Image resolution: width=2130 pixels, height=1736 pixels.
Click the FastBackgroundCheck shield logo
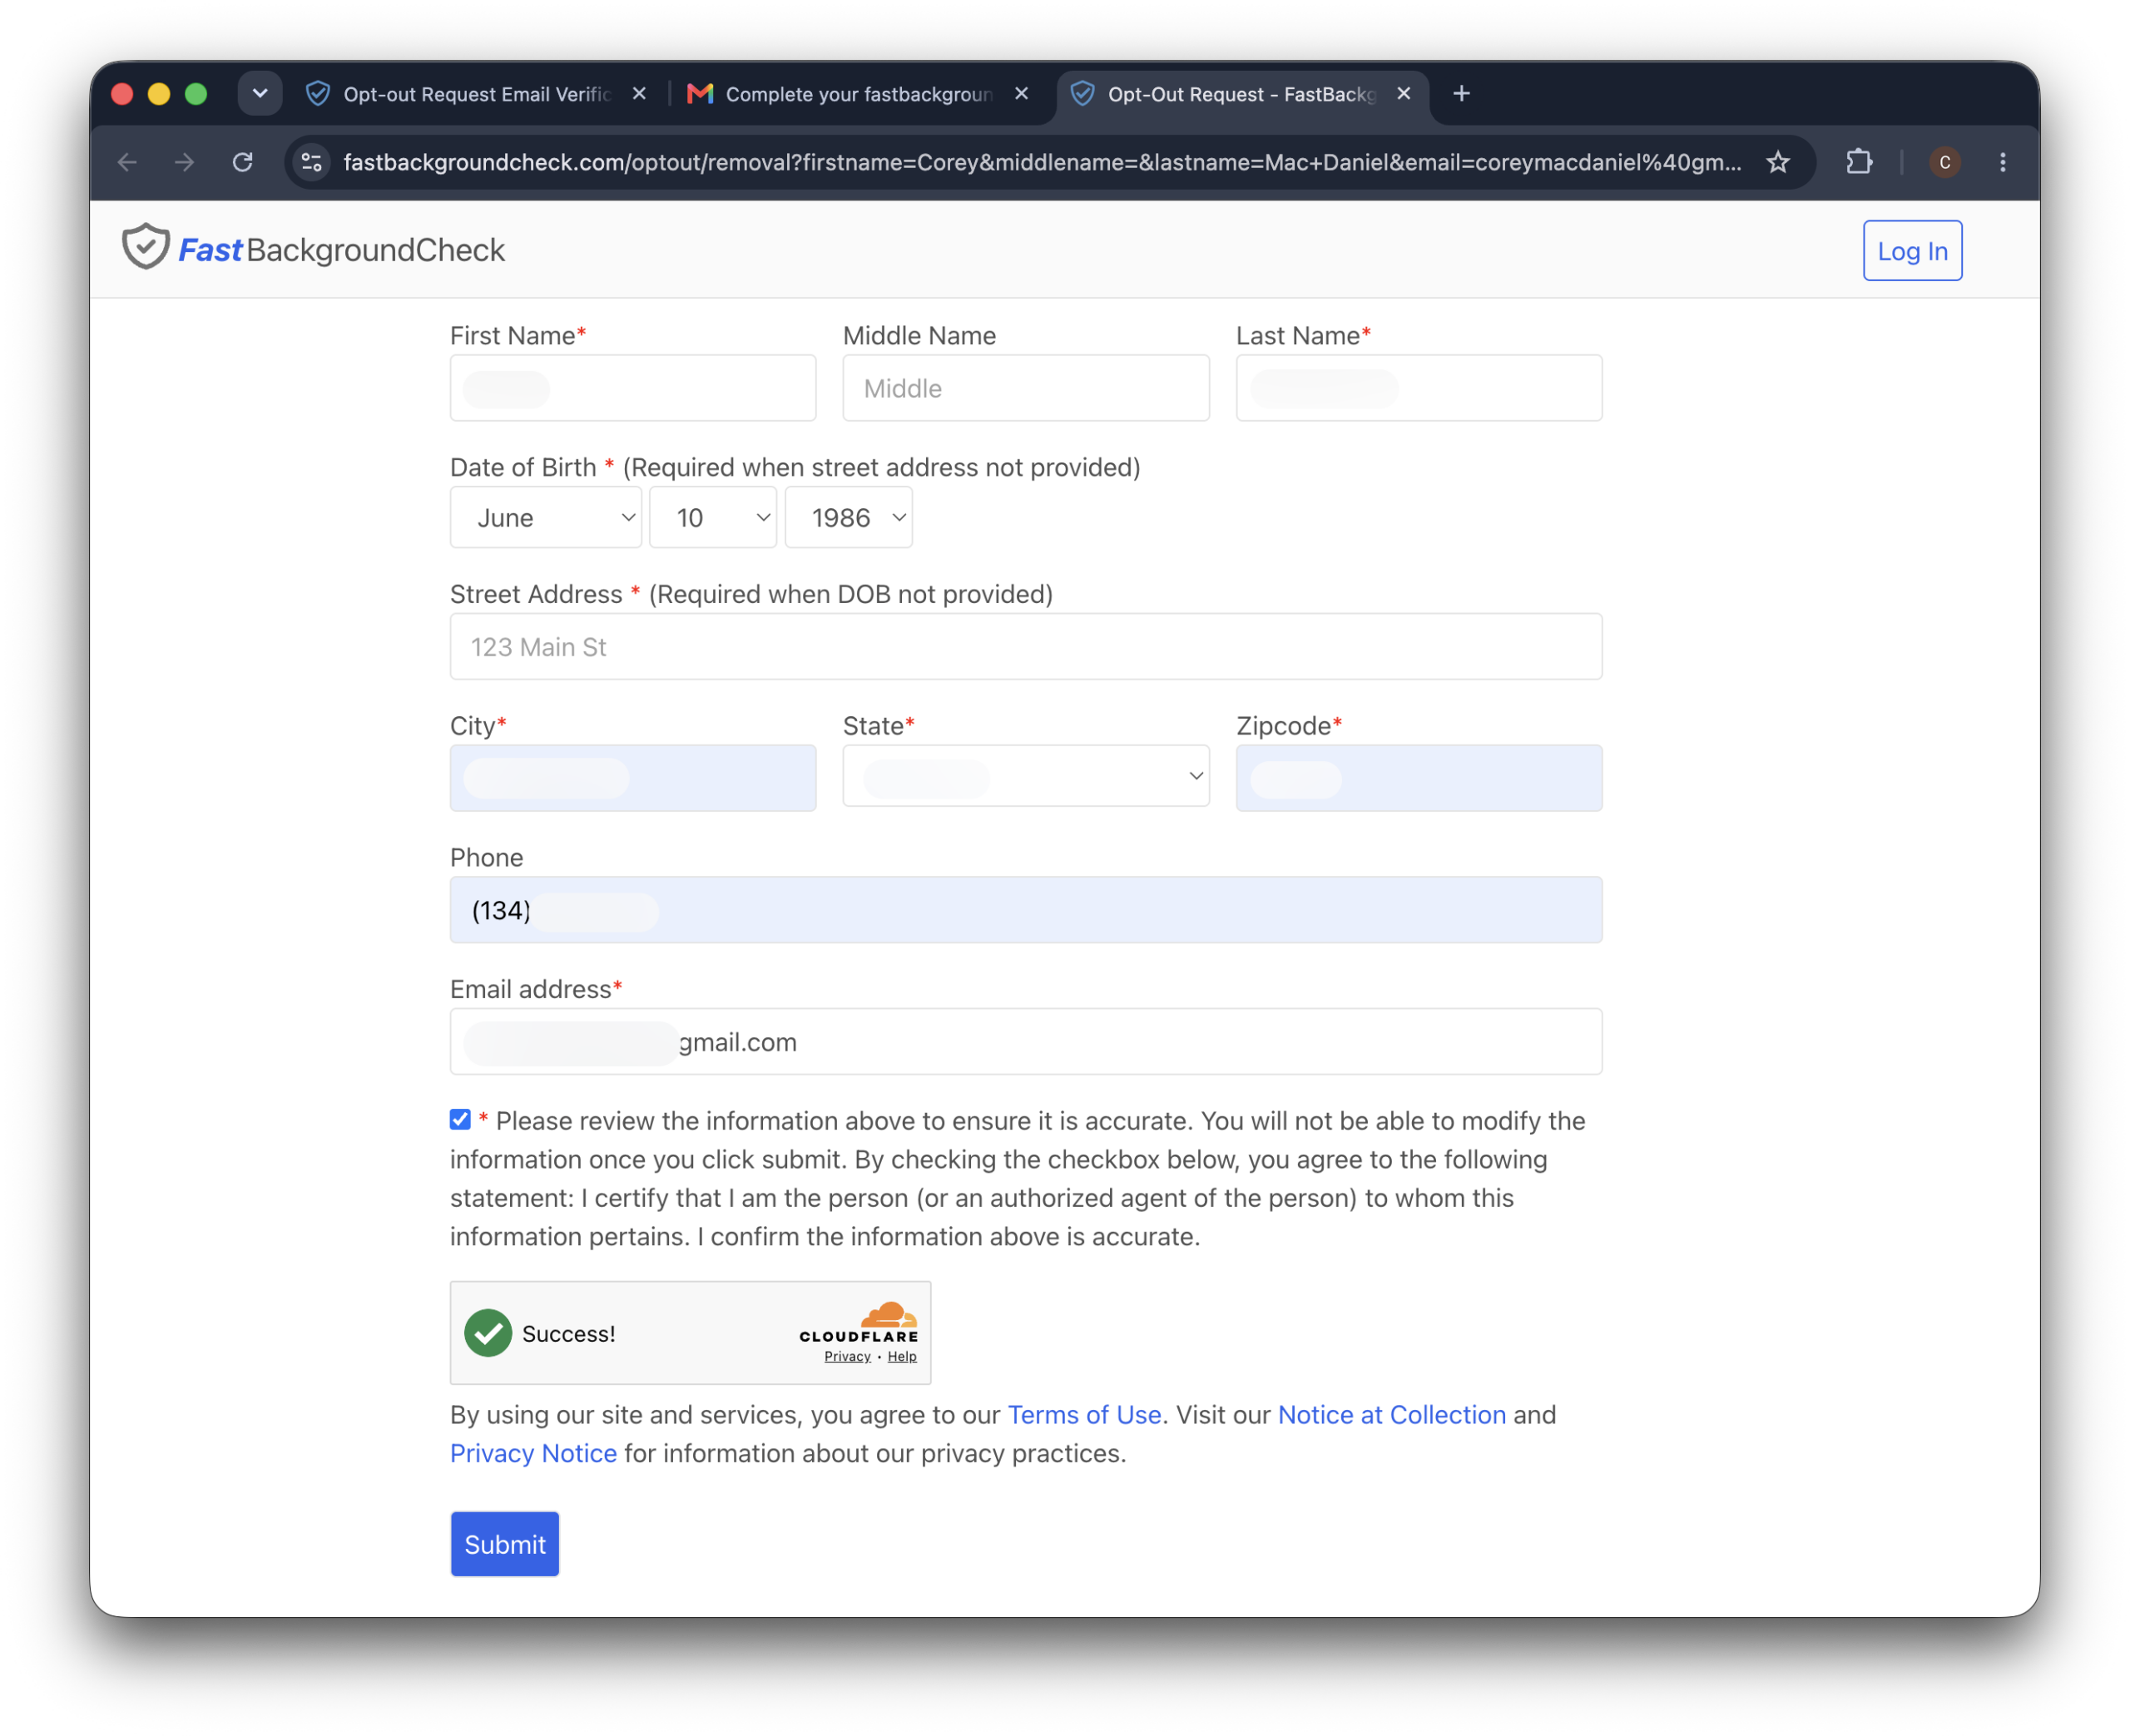[146, 247]
